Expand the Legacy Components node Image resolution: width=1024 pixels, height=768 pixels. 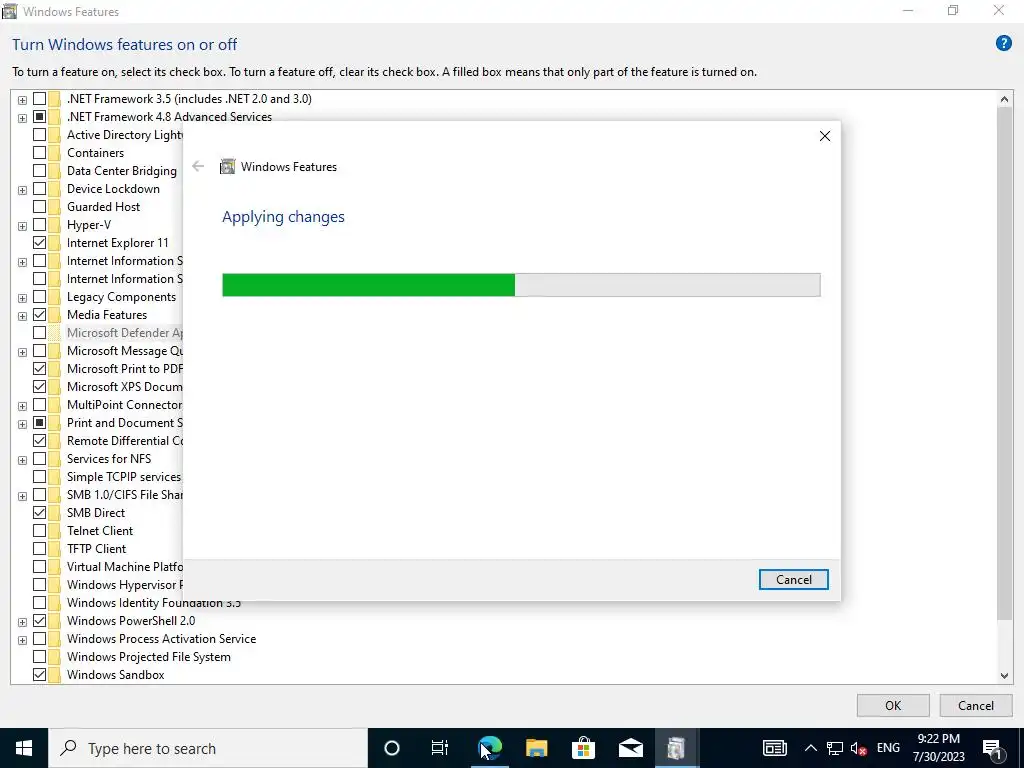tap(22, 298)
